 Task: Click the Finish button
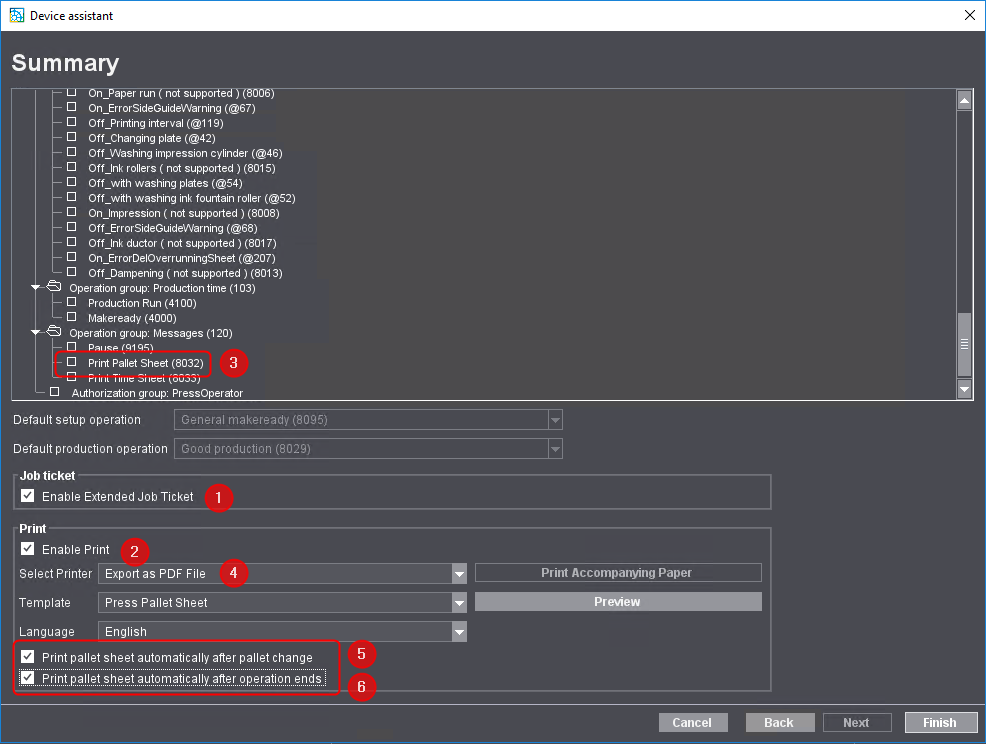click(940, 722)
